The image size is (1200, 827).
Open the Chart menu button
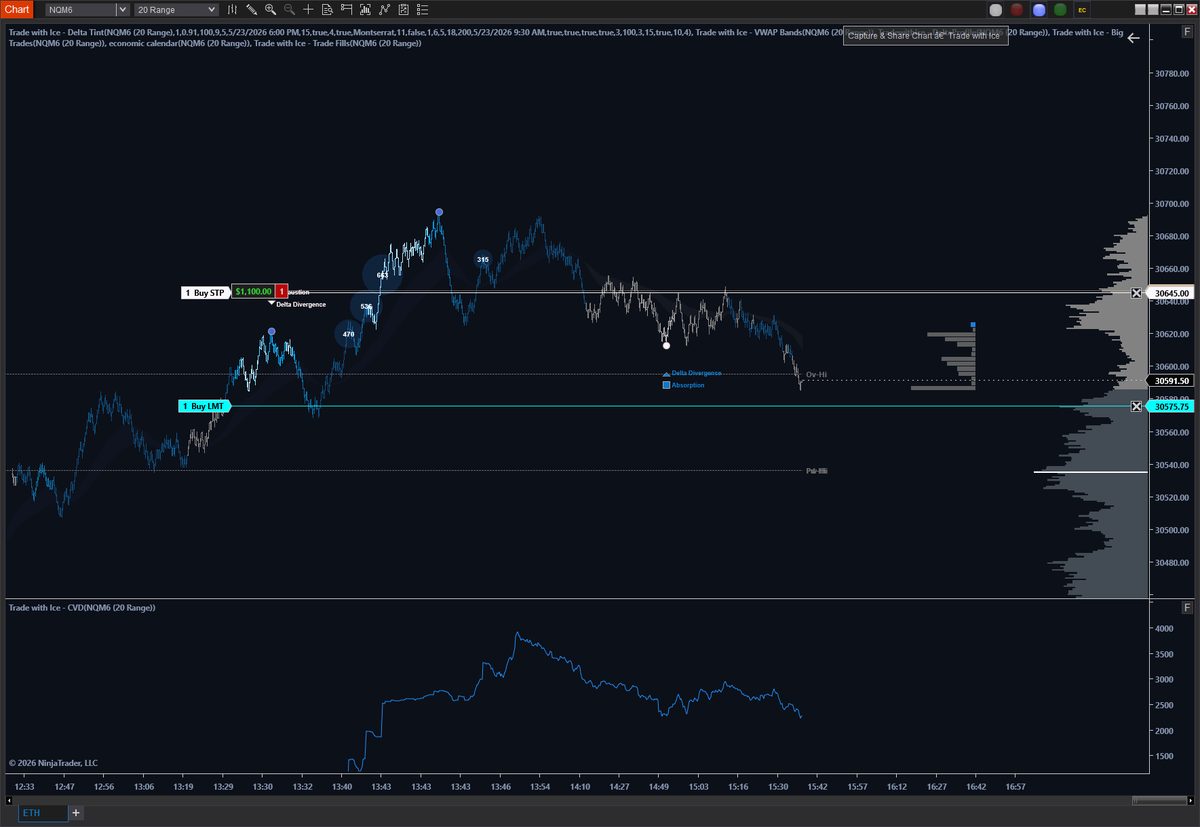click(x=19, y=9)
